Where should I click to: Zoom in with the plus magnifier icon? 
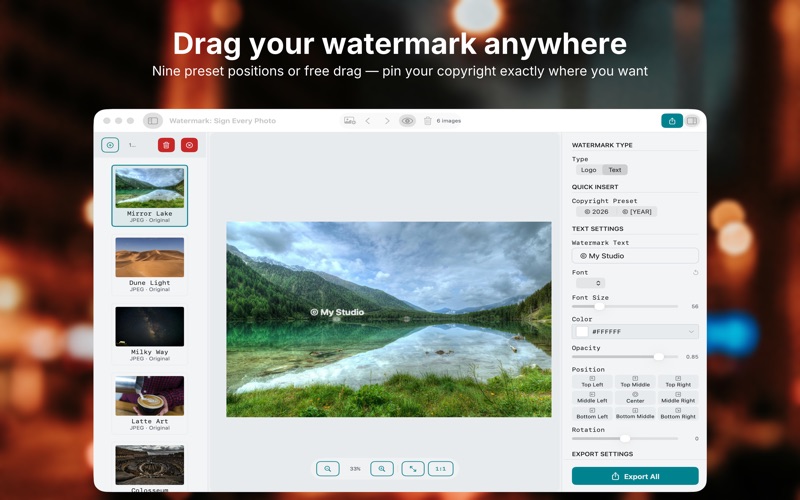pyautogui.click(x=382, y=468)
